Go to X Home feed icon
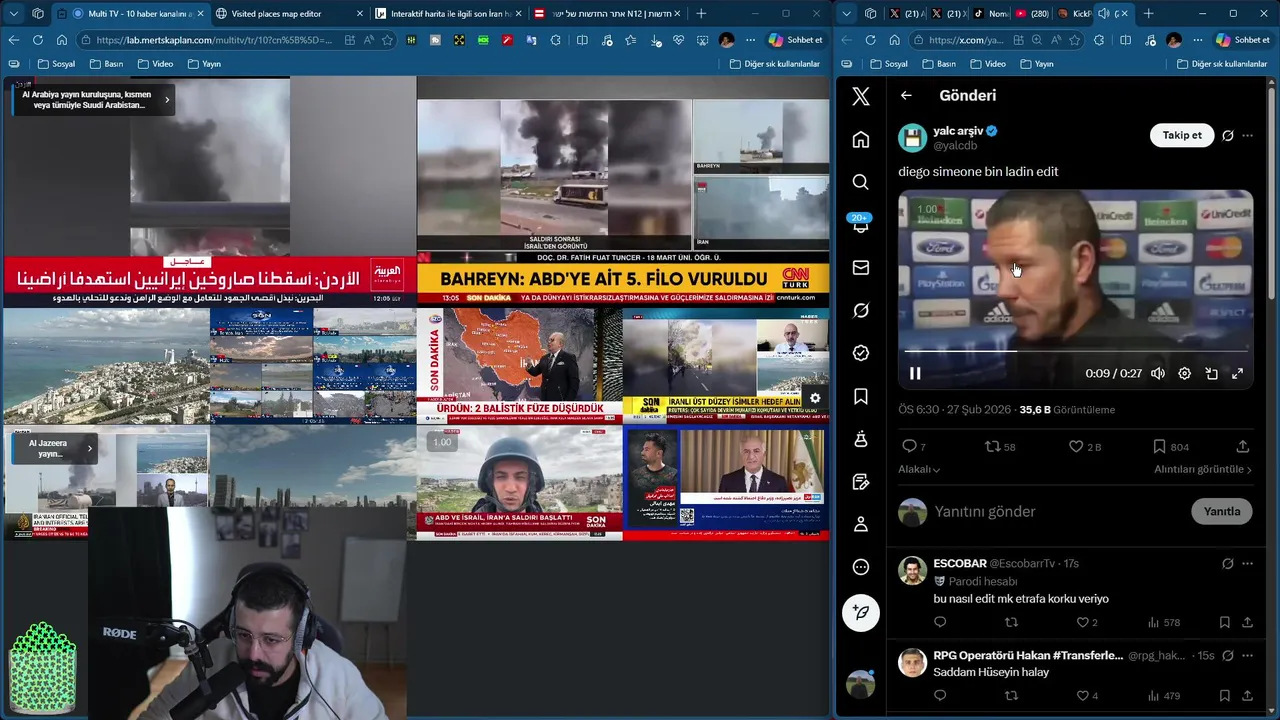The image size is (1280, 720). 861,139
